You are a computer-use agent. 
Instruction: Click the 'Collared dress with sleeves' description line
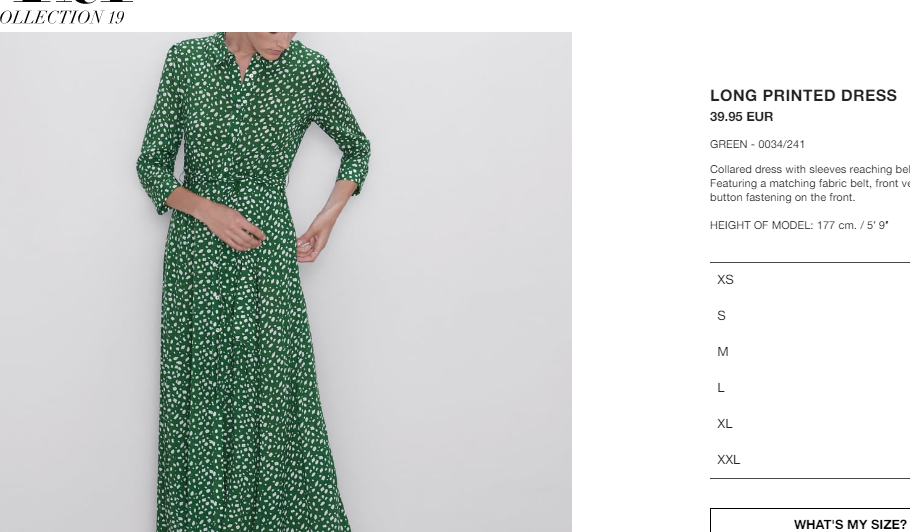810,169
